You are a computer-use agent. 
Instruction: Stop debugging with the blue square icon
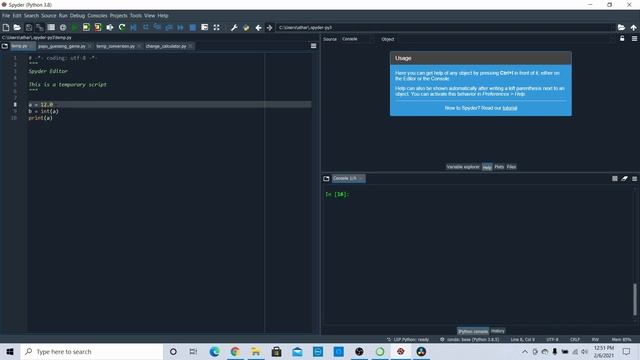[193, 27]
